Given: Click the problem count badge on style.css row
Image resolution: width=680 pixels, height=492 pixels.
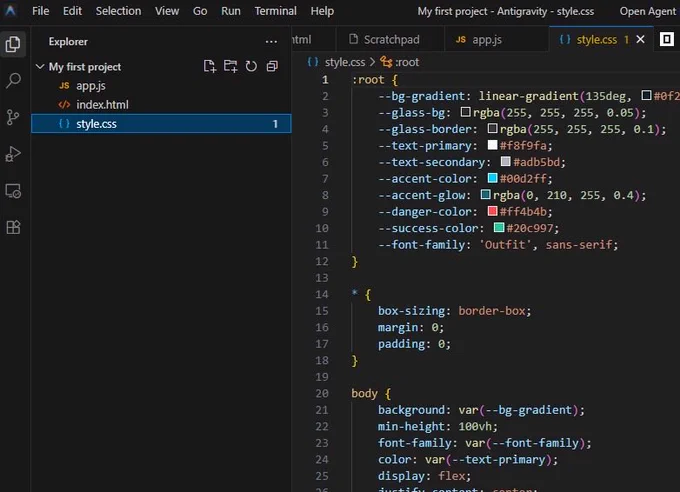Looking at the screenshot, I should tap(275, 124).
